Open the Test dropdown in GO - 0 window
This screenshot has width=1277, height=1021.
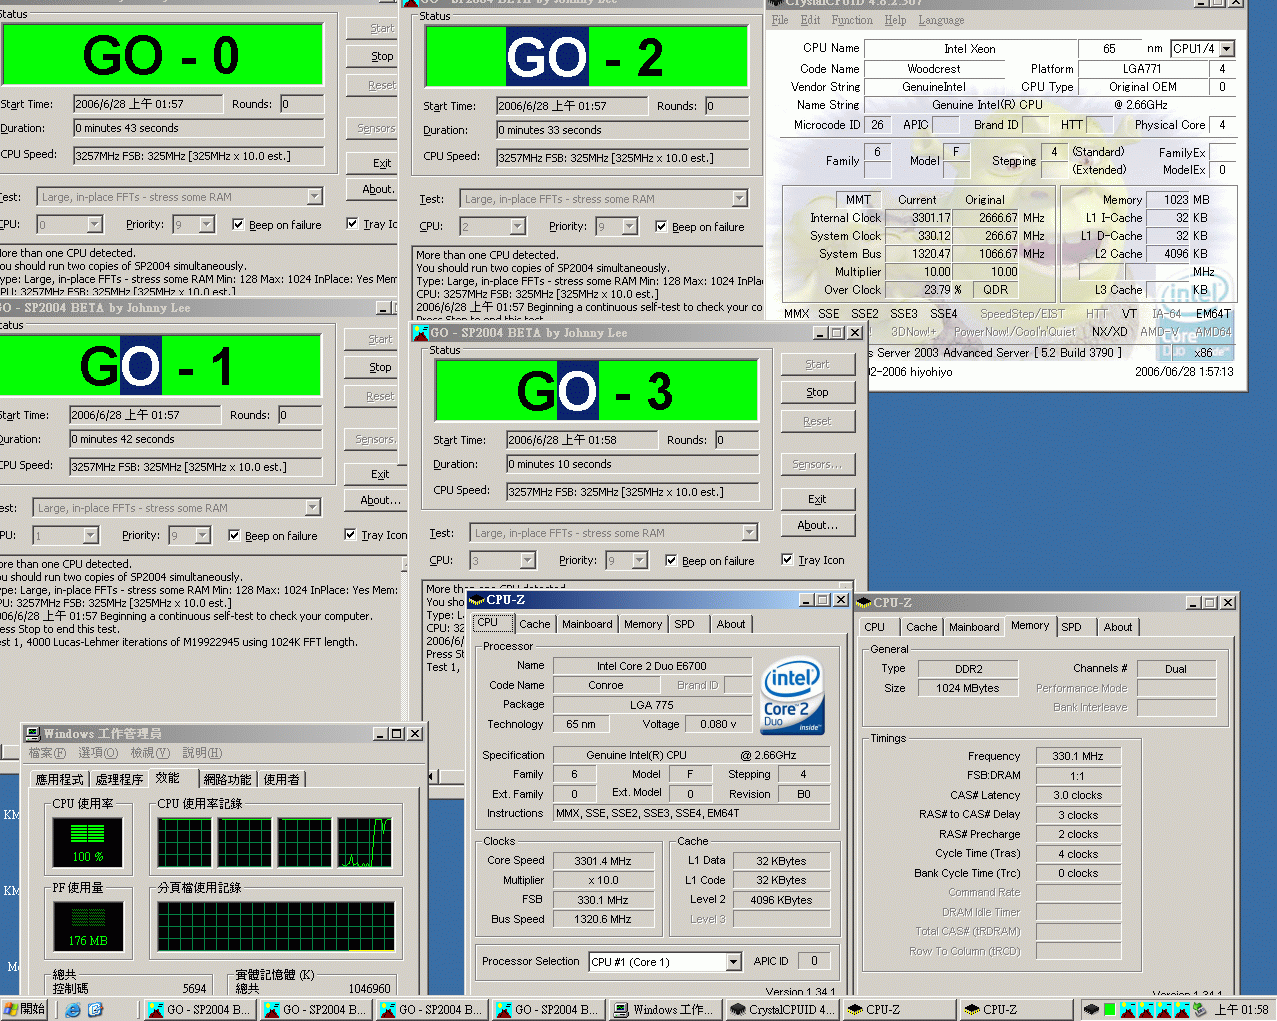coord(314,197)
